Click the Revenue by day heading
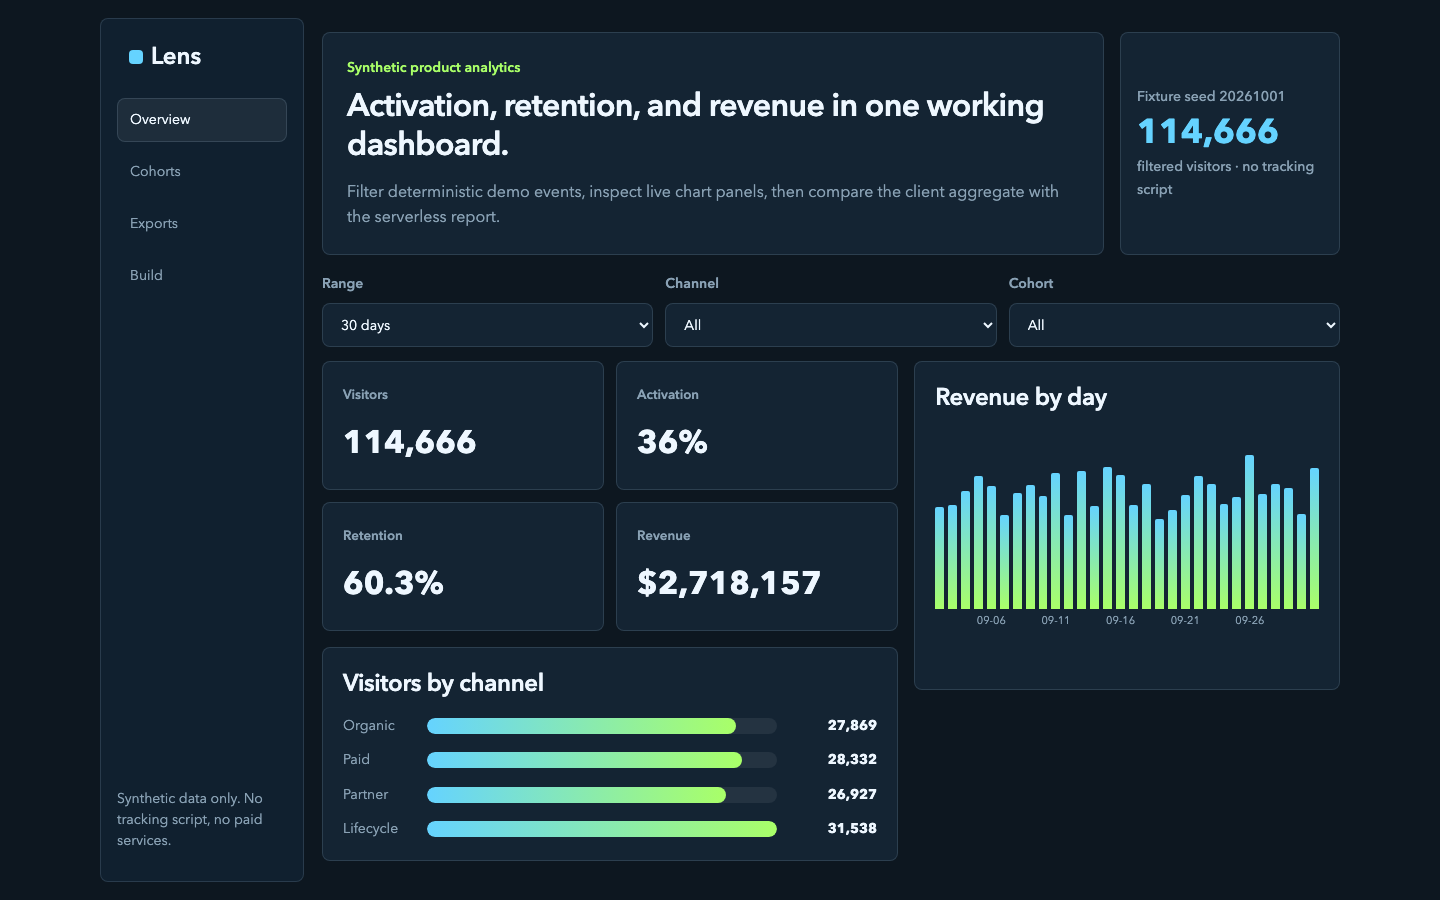This screenshot has width=1440, height=900. click(x=1021, y=397)
